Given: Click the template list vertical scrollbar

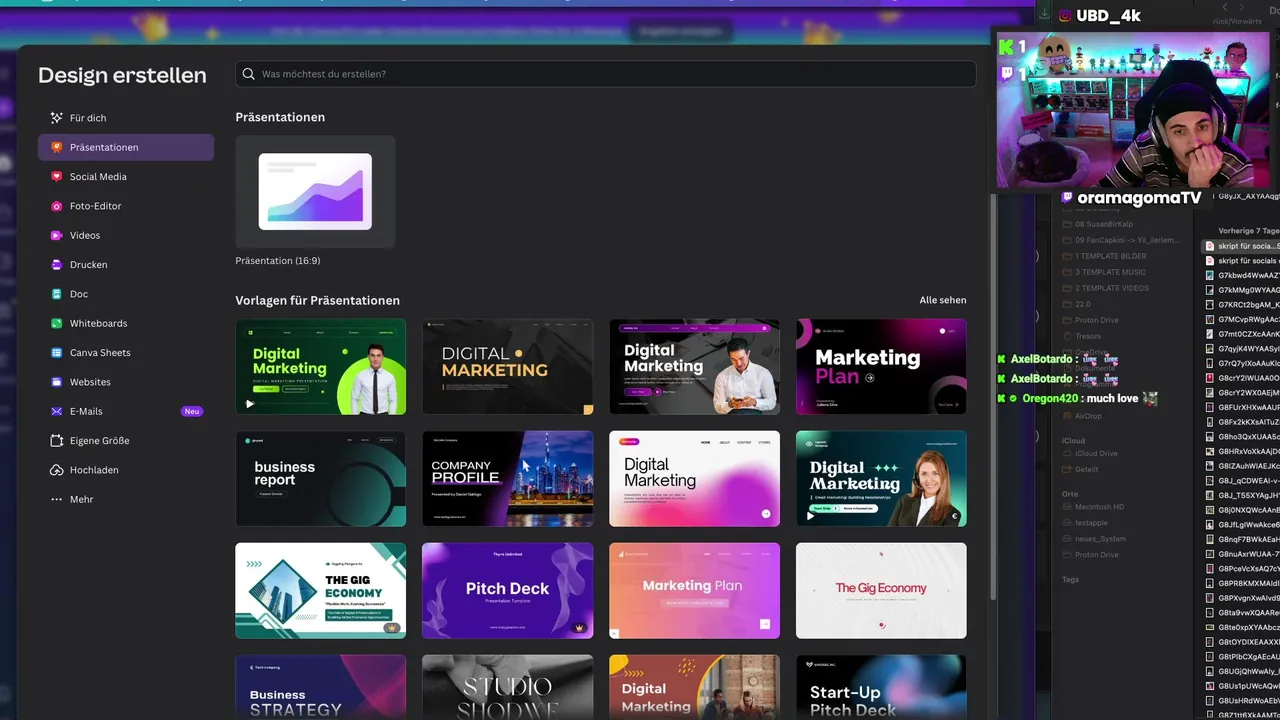Looking at the screenshot, I should pos(992,398).
